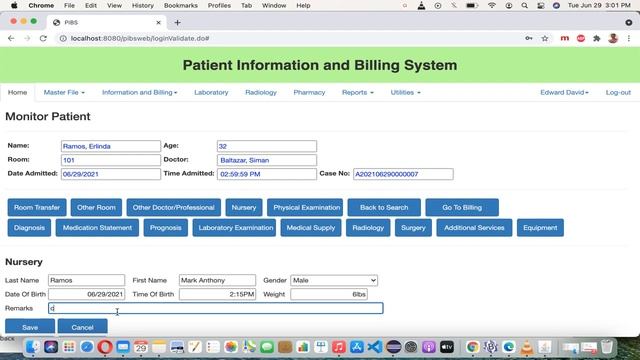Cancel the nursery entry

[82, 327]
